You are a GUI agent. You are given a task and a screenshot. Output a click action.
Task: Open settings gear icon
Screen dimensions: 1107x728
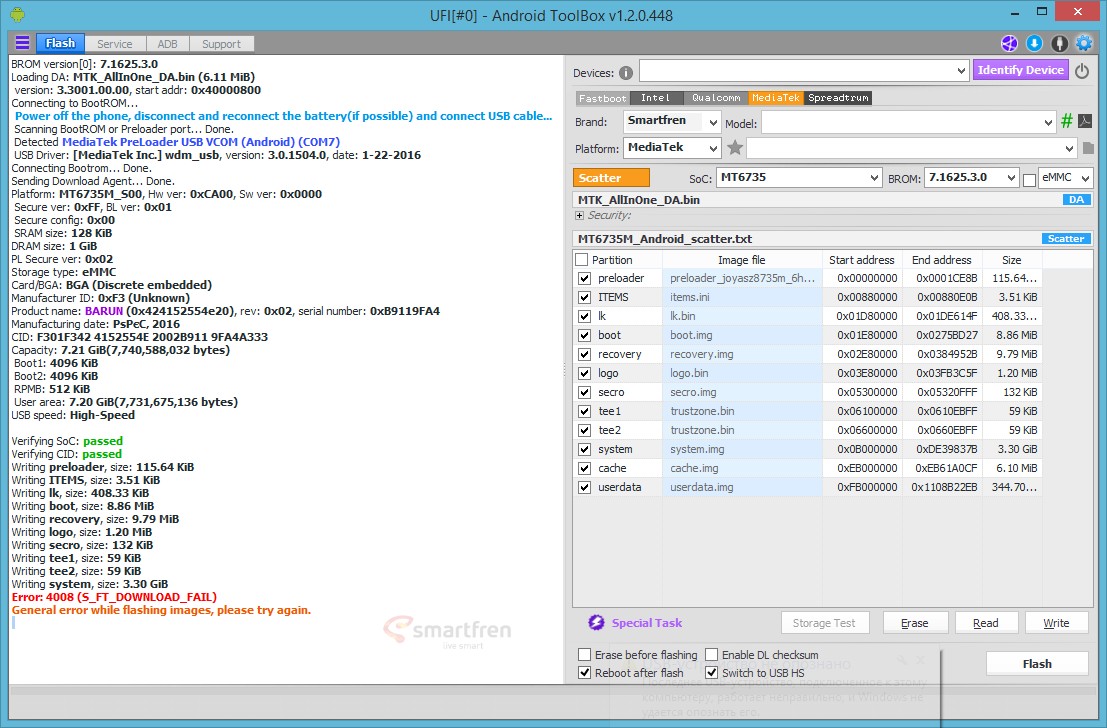click(x=1084, y=44)
